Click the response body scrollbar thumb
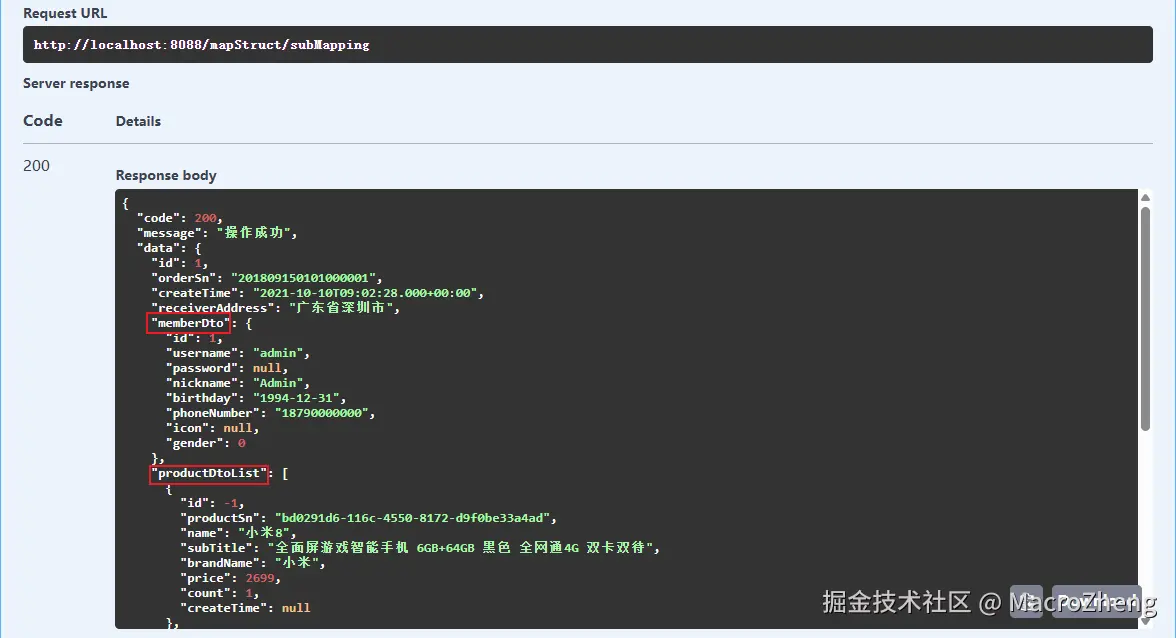The width and height of the screenshot is (1176, 638). 1145,319
